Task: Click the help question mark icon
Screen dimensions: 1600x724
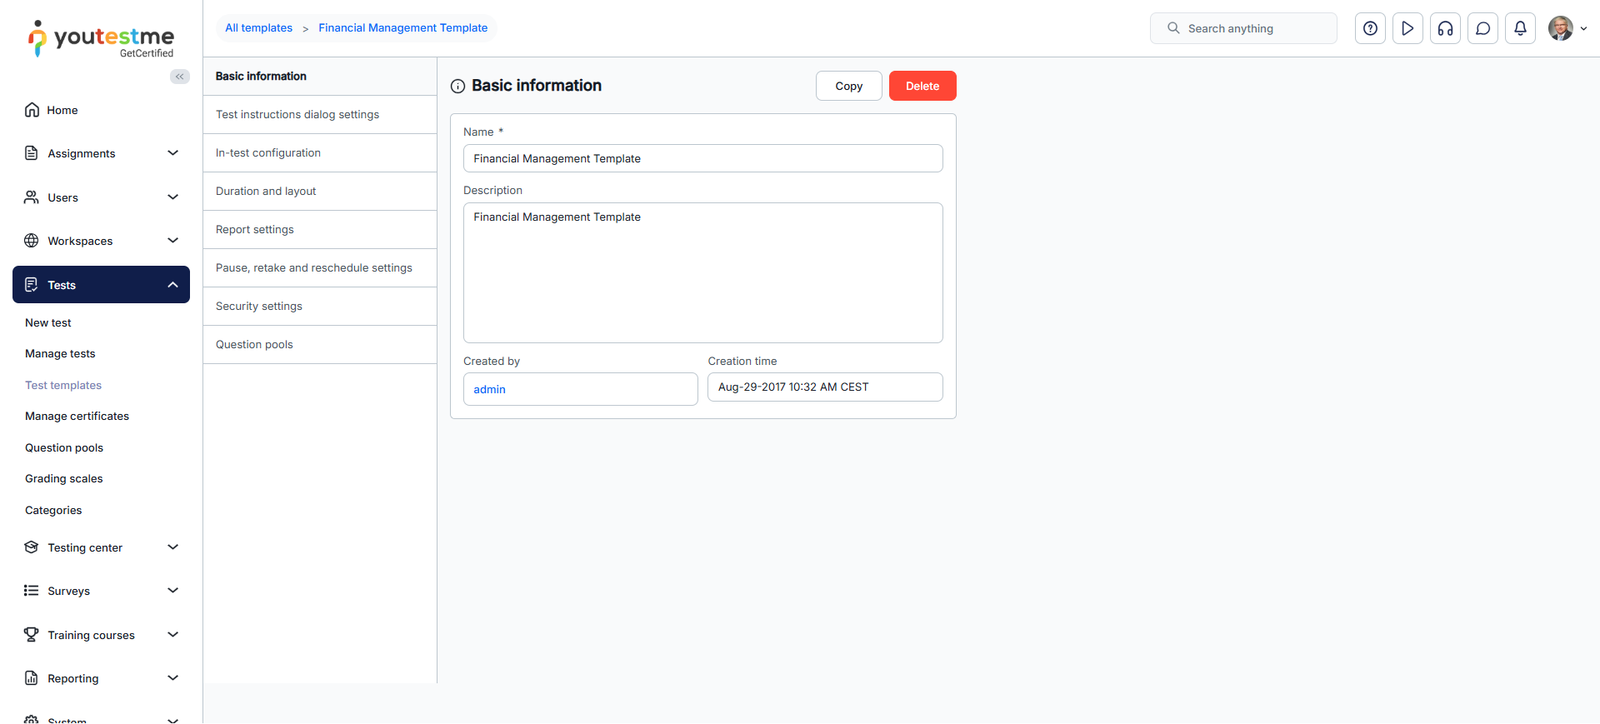Action: tap(1370, 29)
